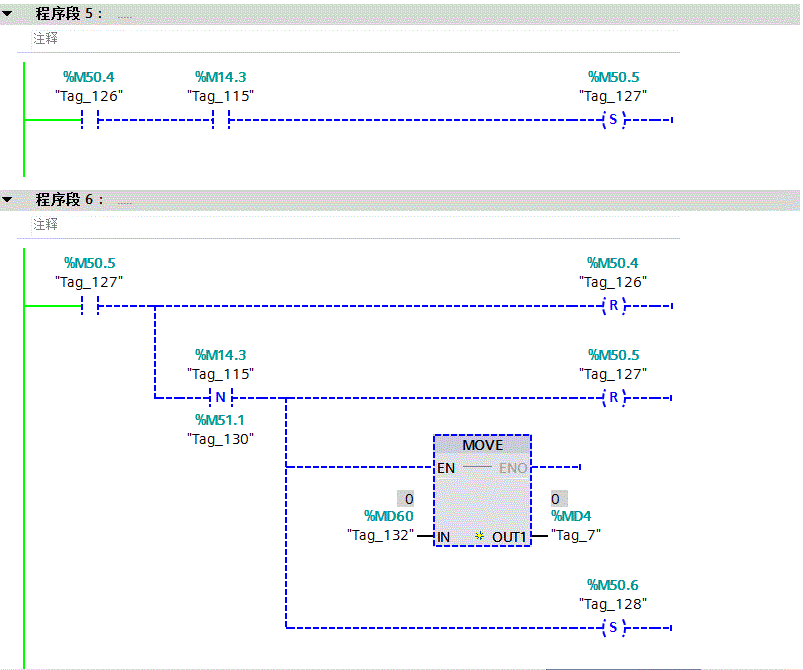803x670 pixels.
Task: Click the EN input of the MOVE box
Action: 446,468
